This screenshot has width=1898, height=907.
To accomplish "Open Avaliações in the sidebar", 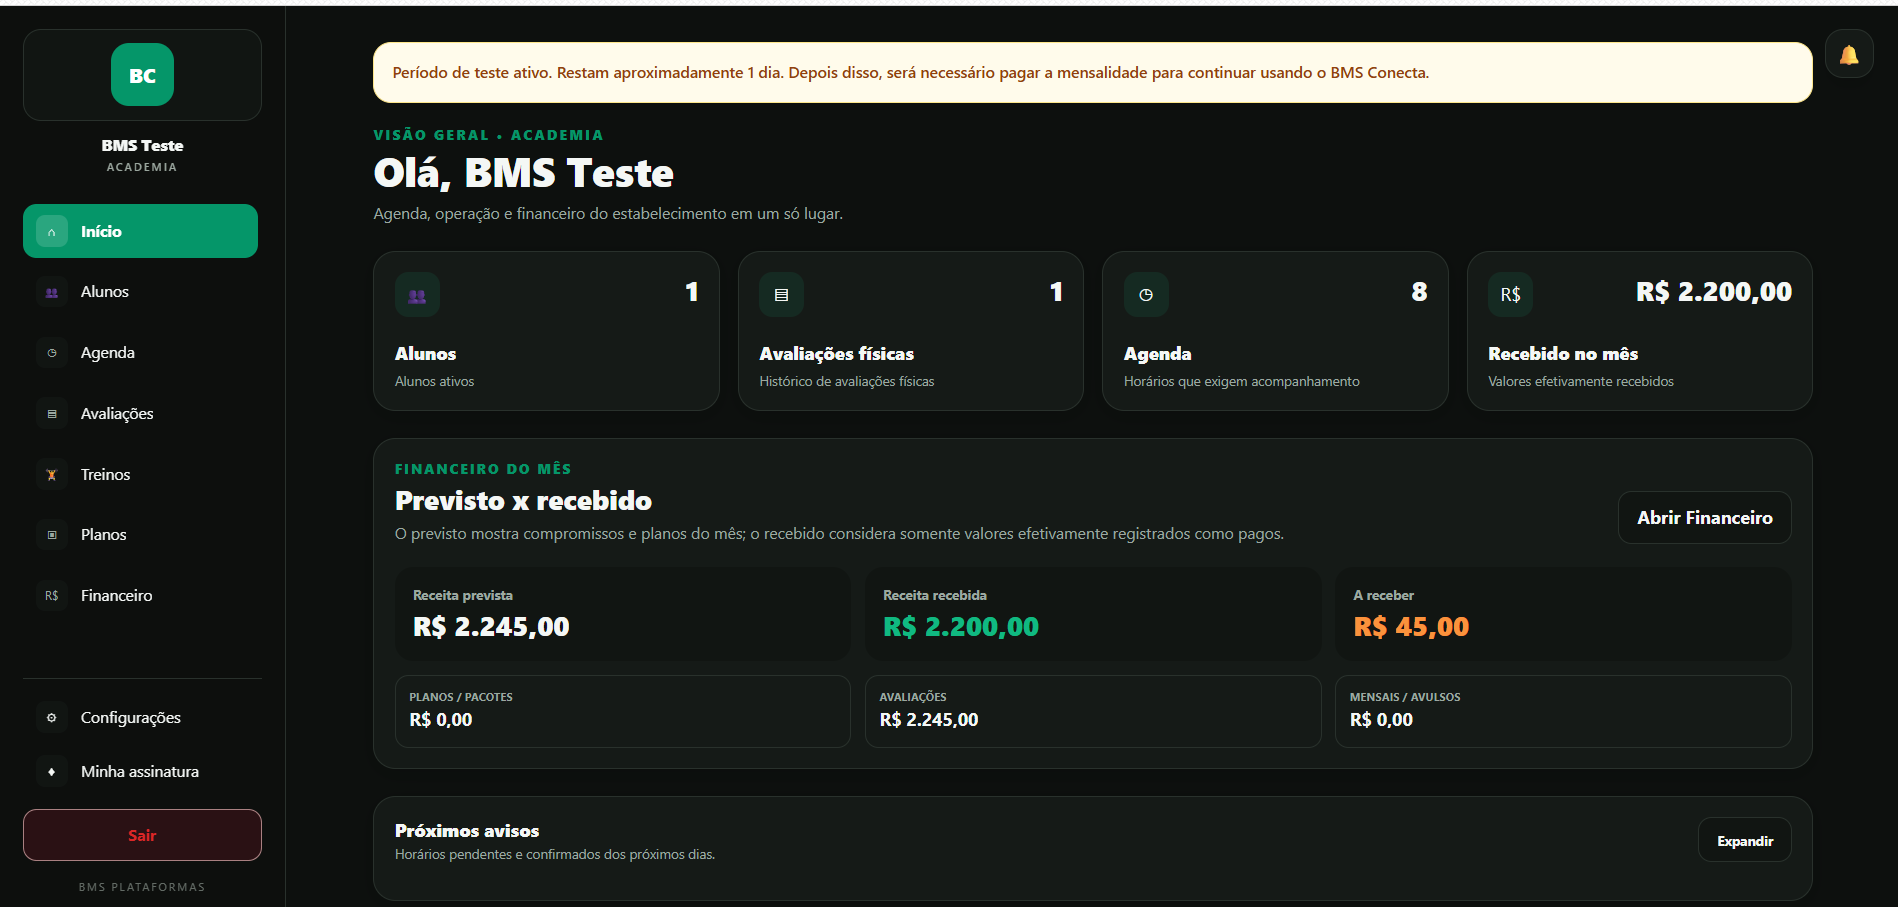I will point(140,414).
